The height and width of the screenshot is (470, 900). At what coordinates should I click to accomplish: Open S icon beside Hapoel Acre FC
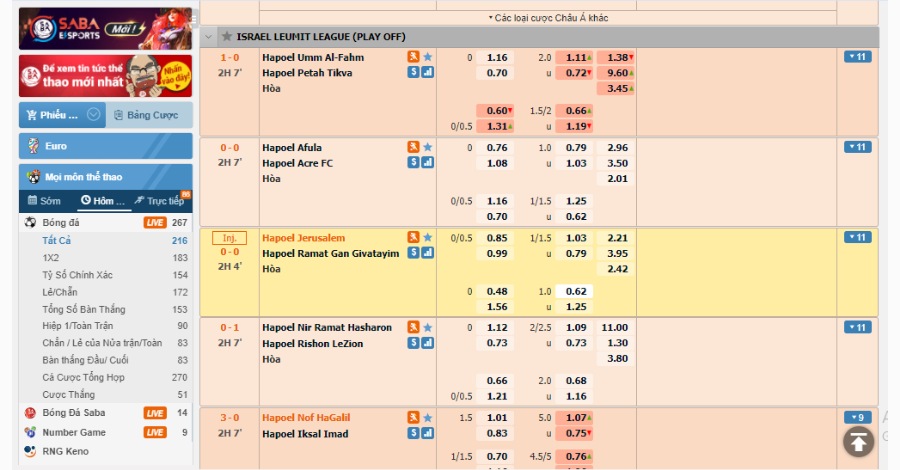click(x=413, y=162)
